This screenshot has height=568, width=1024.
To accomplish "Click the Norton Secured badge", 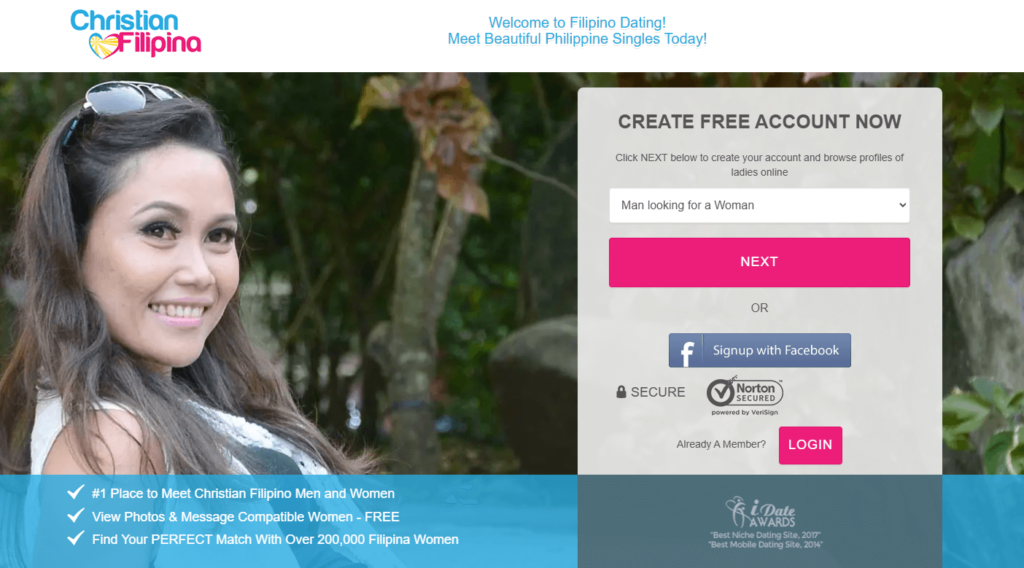I will (x=744, y=396).
